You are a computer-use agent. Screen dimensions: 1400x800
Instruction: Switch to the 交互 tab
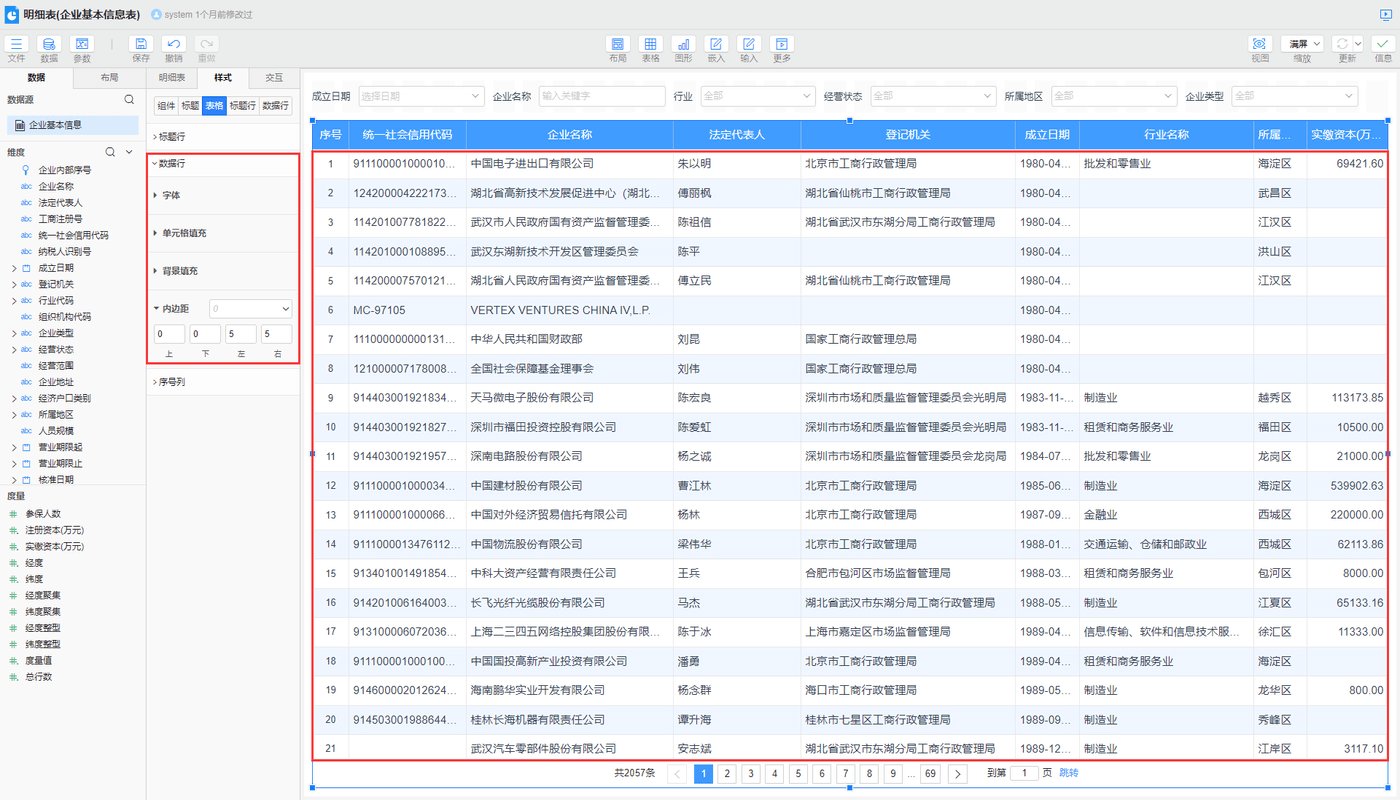[x=273, y=77]
